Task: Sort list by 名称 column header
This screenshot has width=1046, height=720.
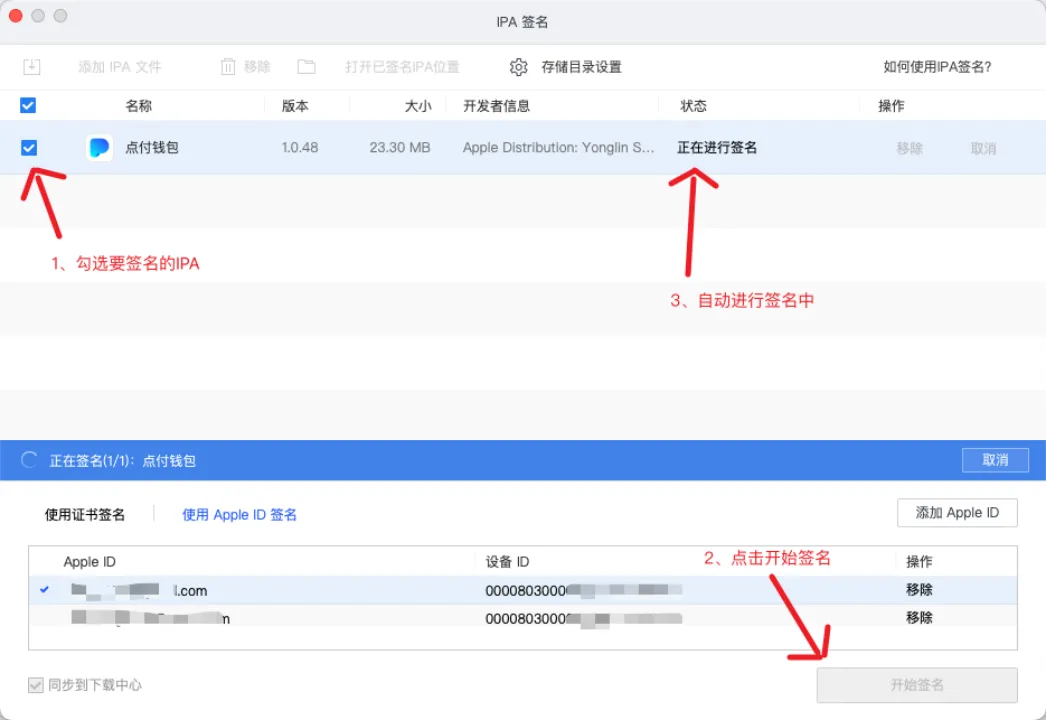Action: (139, 106)
